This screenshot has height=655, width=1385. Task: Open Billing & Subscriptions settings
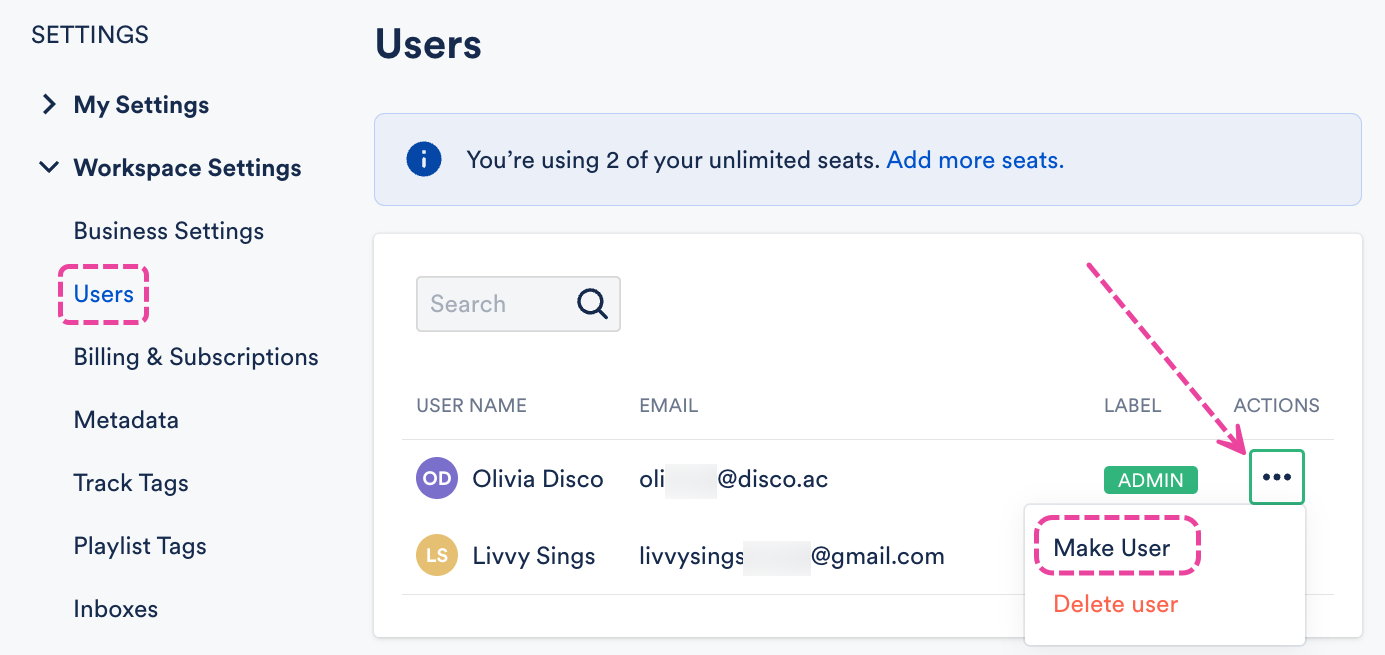pyautogui.click(x=196, y=357)
